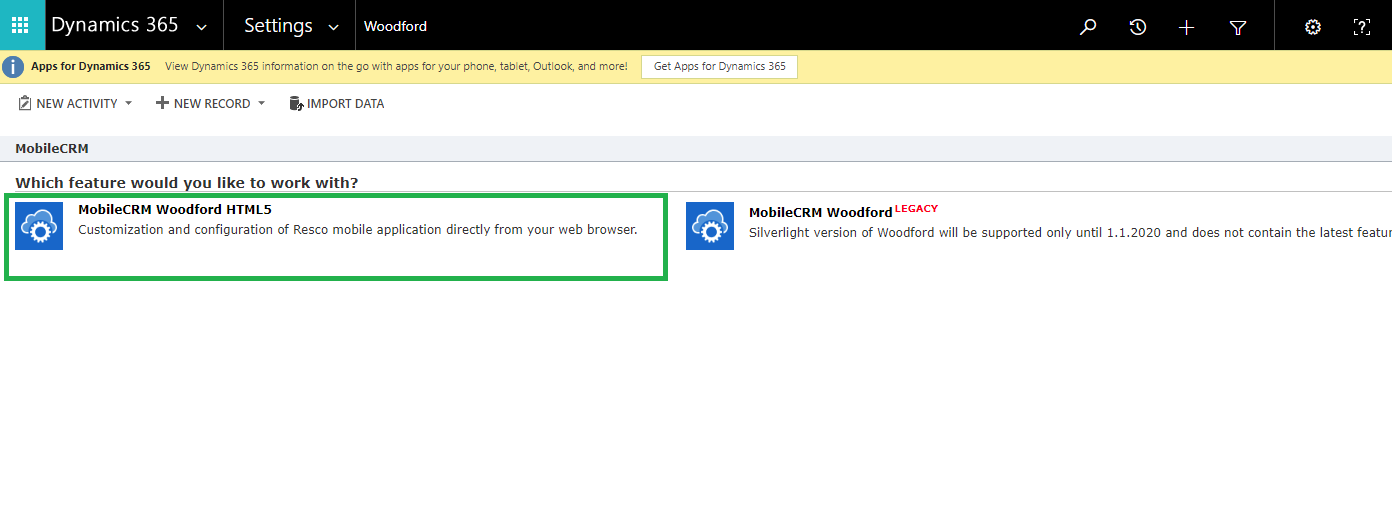Click the New Activity clipboard icon
The image size is (1392, 527).
tap(25, 103)
